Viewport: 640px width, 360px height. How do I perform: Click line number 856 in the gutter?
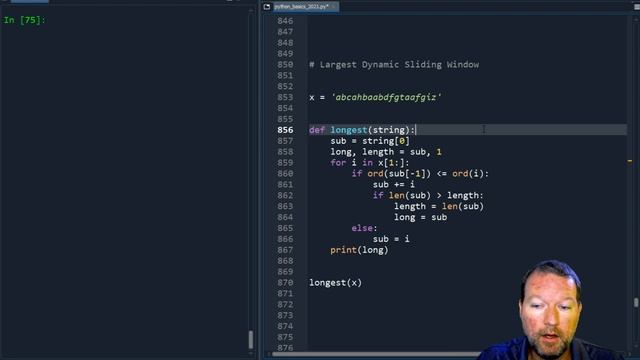pos(285,130)
